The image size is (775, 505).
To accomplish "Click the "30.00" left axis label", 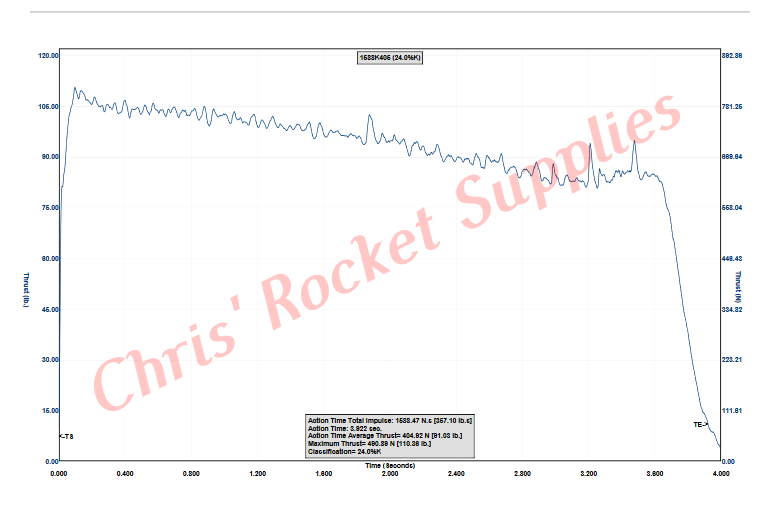I will click(x=50, y=360).
